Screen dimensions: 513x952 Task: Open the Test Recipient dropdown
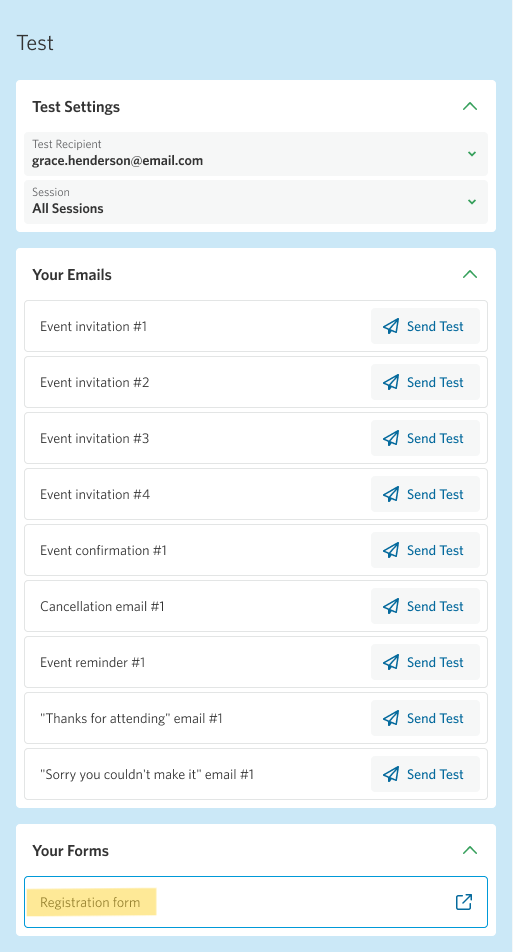(256, 154)
